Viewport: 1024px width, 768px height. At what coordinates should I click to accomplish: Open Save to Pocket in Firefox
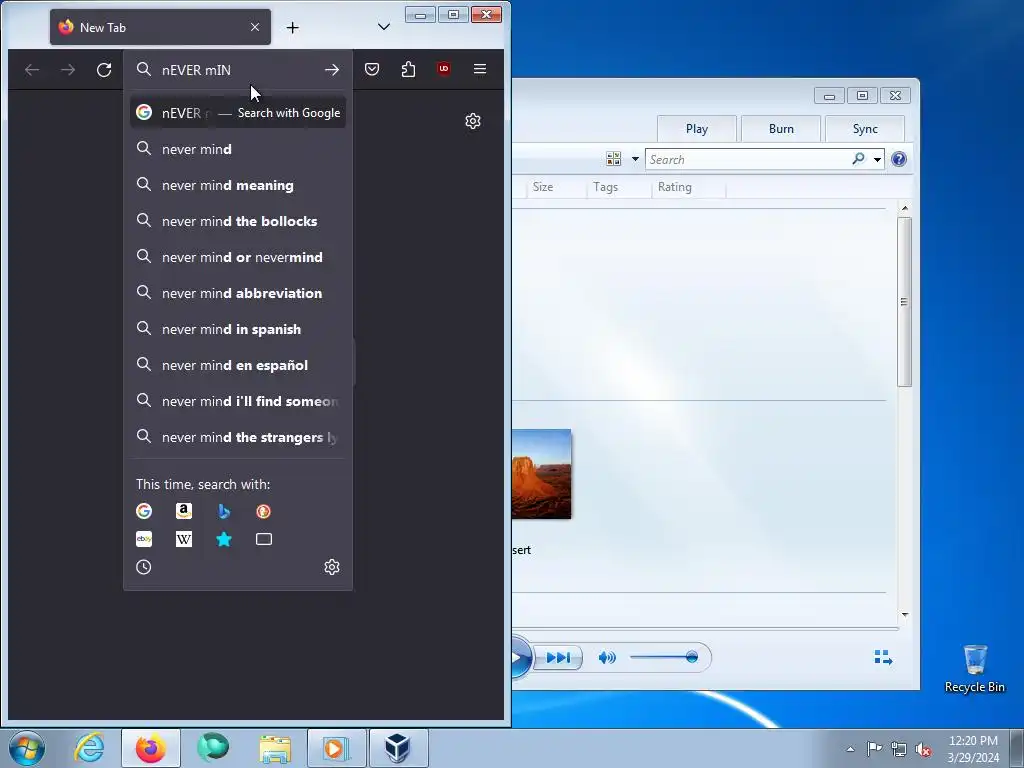(x=372, y=69)
